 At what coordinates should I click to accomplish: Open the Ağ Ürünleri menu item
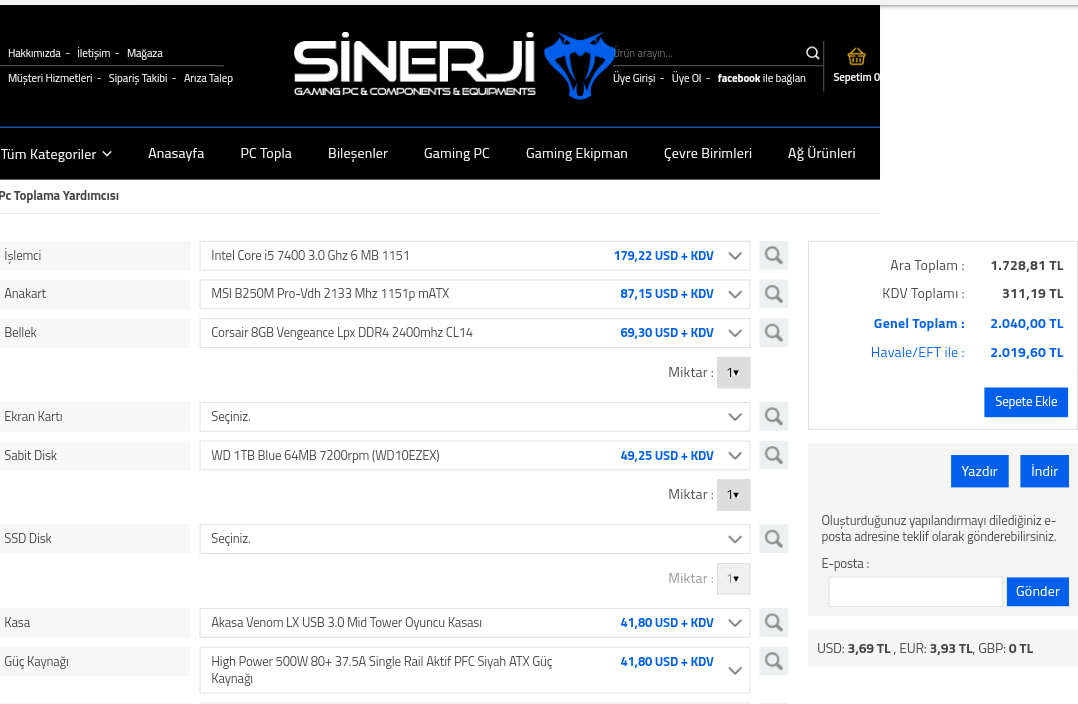point(822,153)
